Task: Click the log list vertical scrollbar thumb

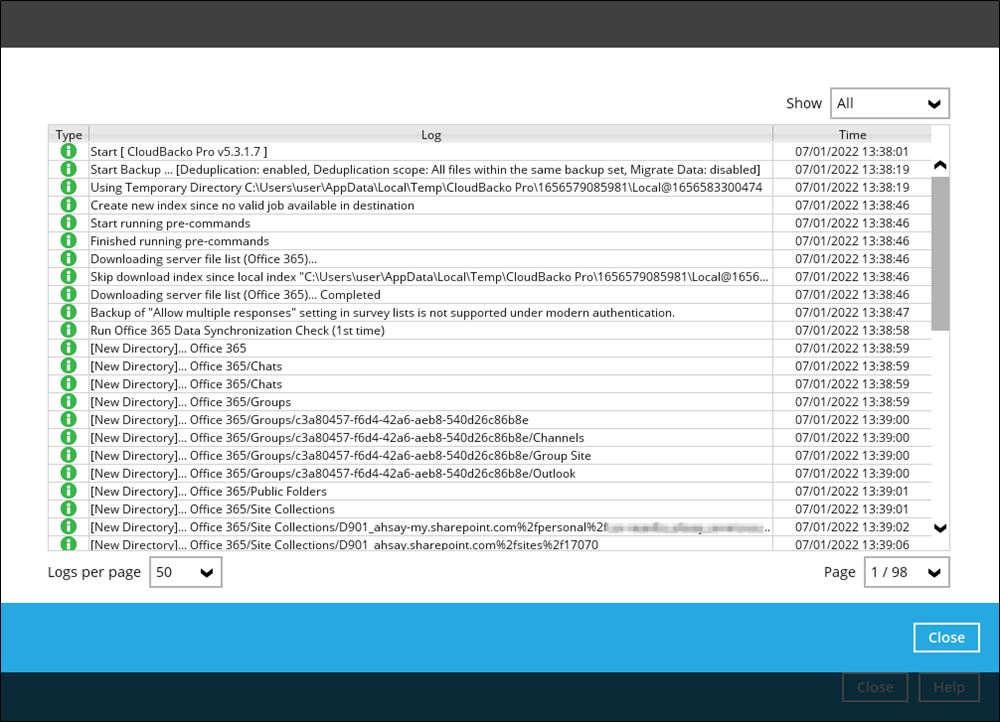Action: coord(940,253)
